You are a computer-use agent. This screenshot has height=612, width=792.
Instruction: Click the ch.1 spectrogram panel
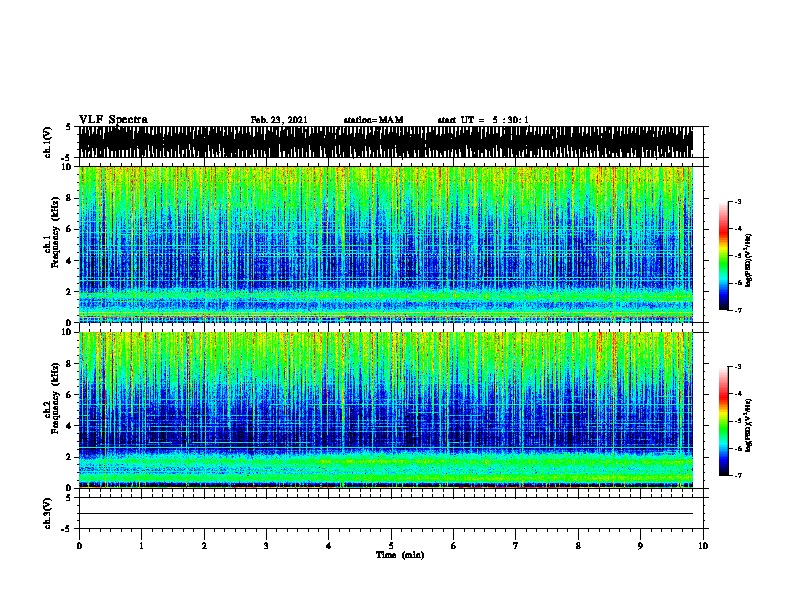tap(386, 244)
